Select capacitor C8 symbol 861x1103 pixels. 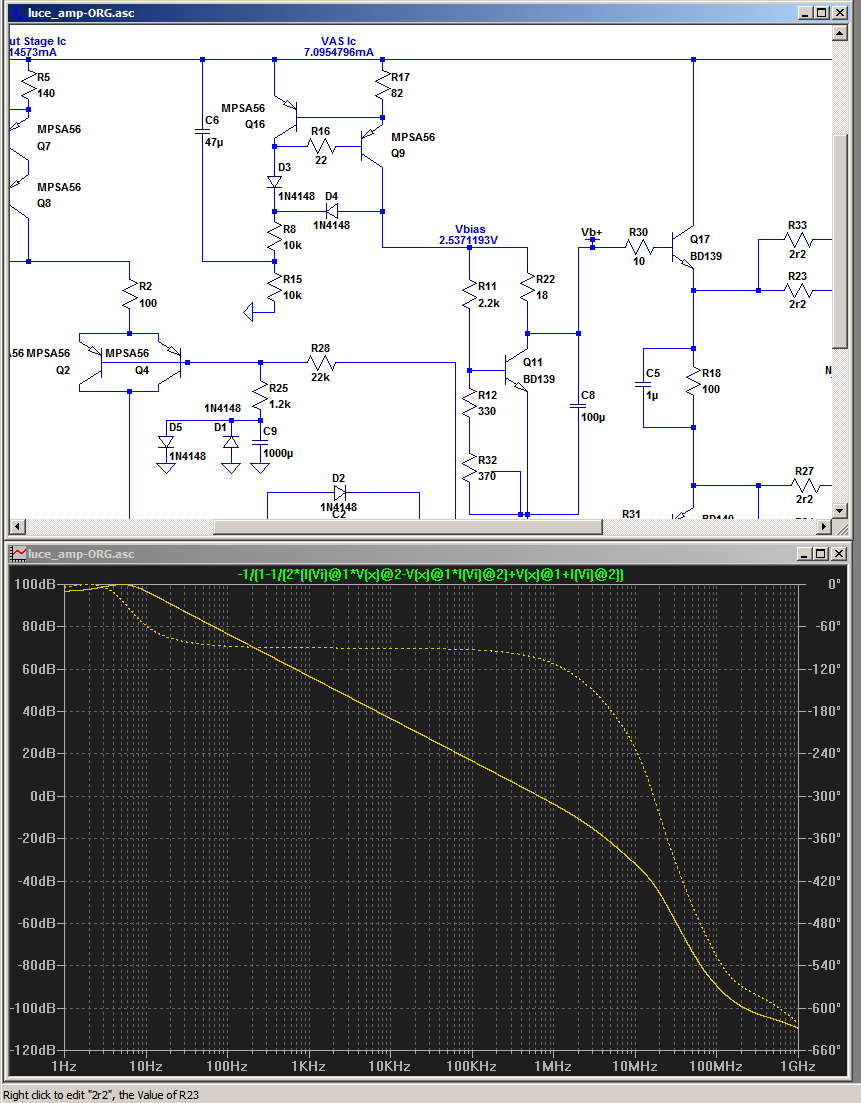(x=578, y=406)
